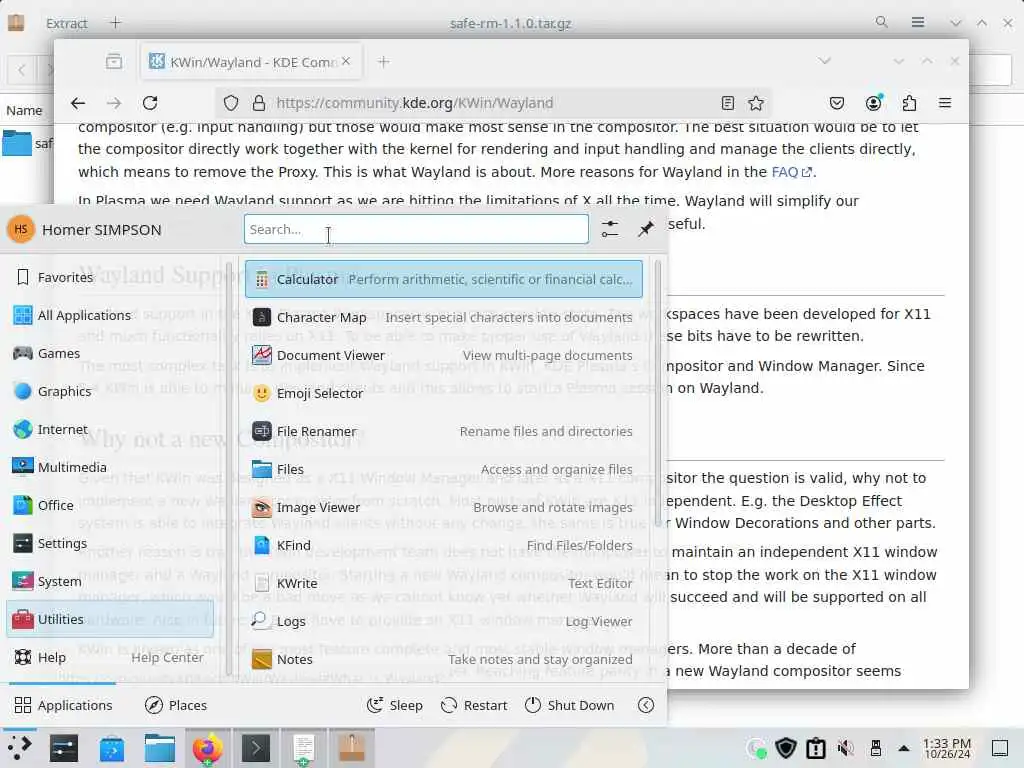Open the Internet category
1024x768 pixels.
(110, 429)
